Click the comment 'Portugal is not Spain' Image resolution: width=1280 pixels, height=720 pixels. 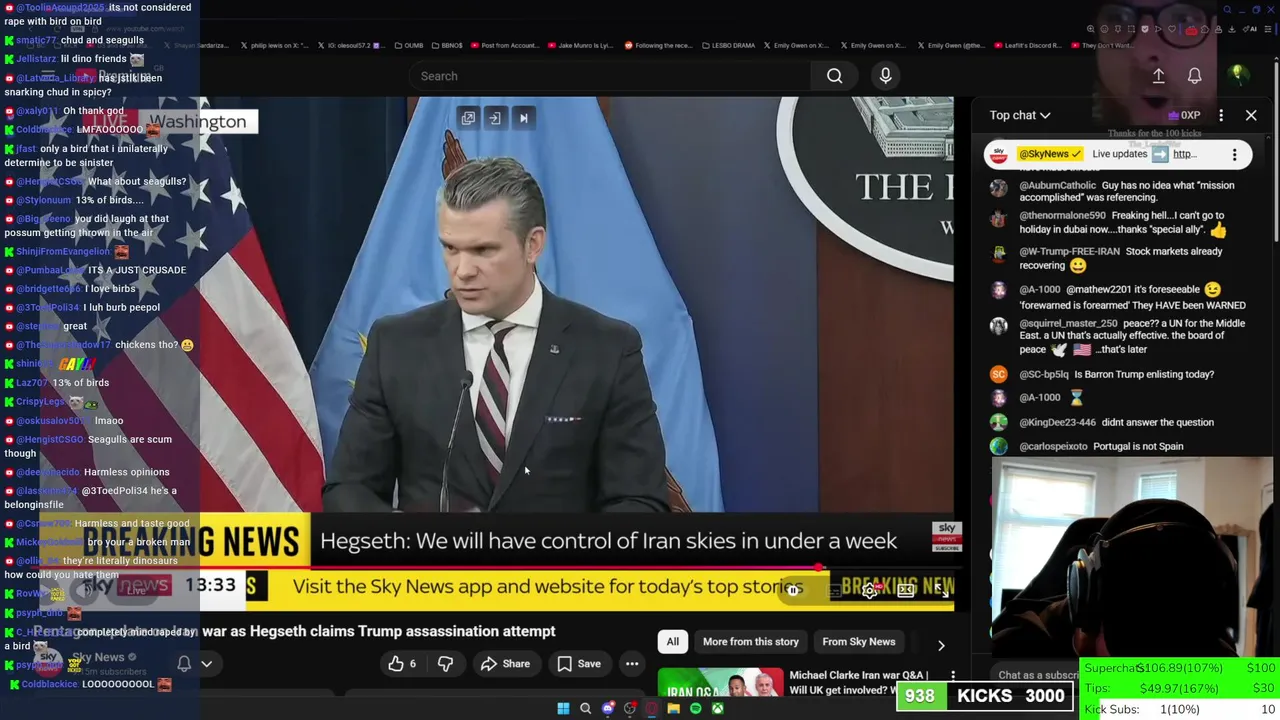[1138, 447]
